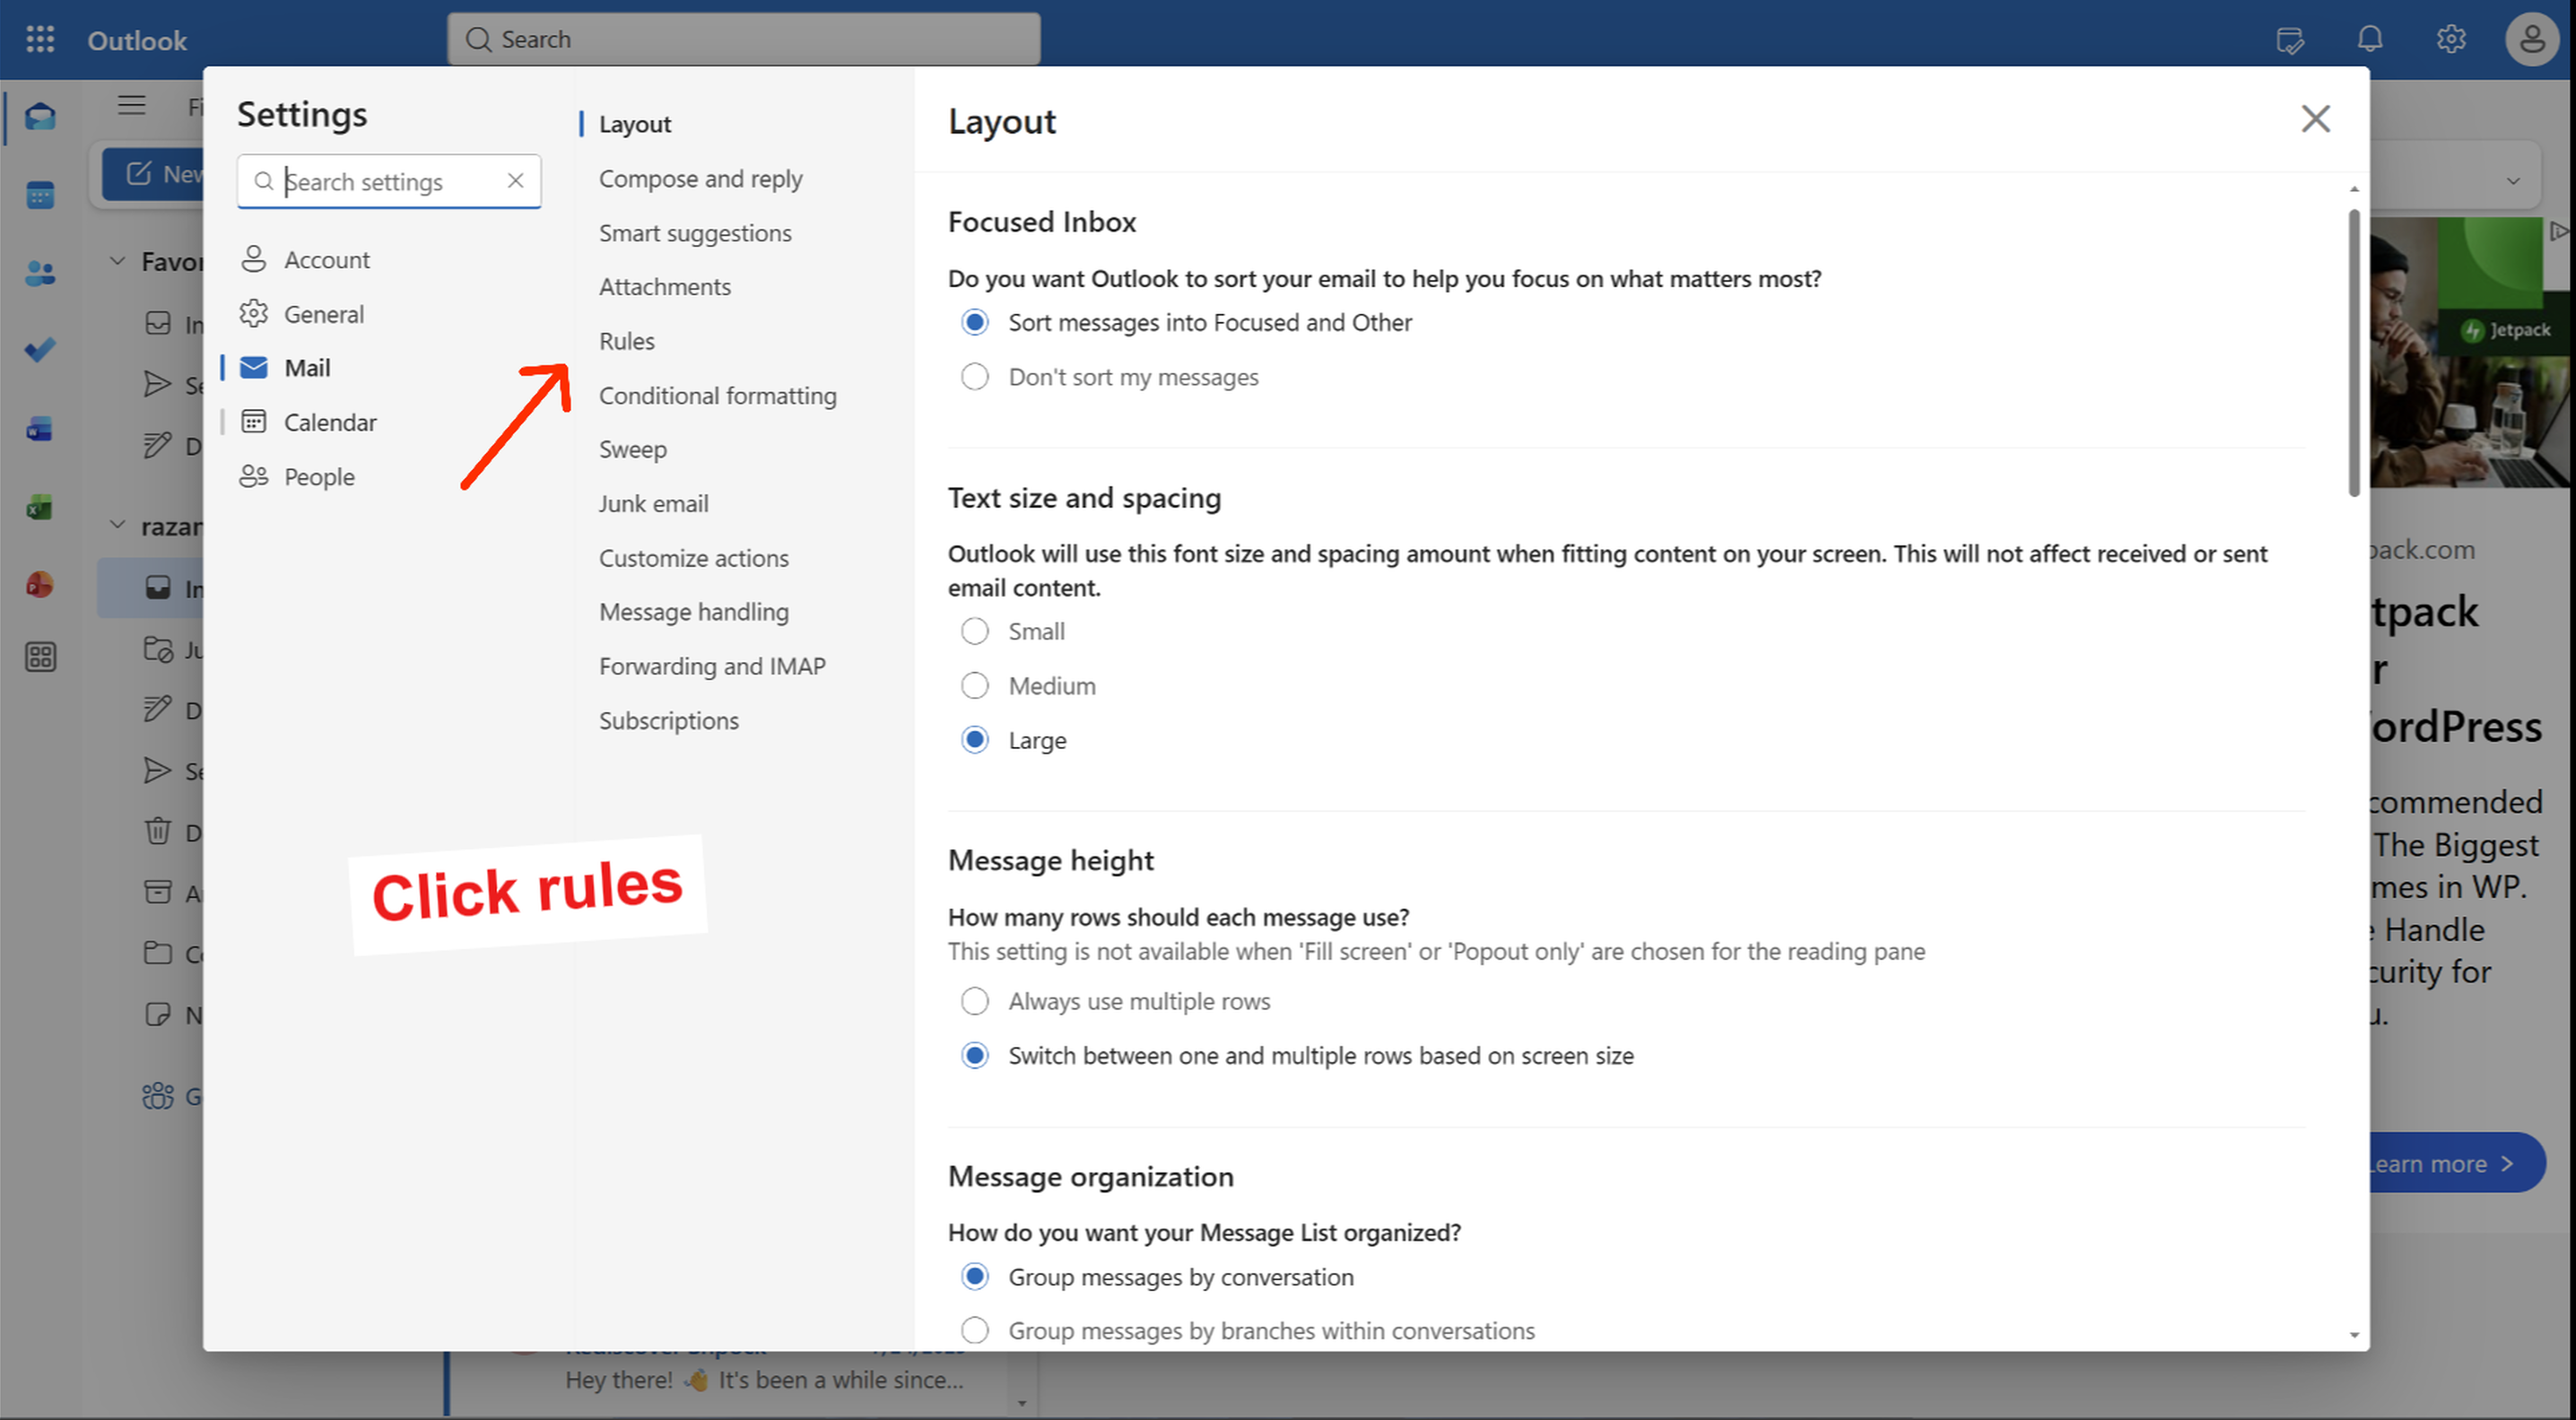Viewport: 2576px width, 1420px height.
Task: Choose Small text size
Action: (x=974, y=631)
